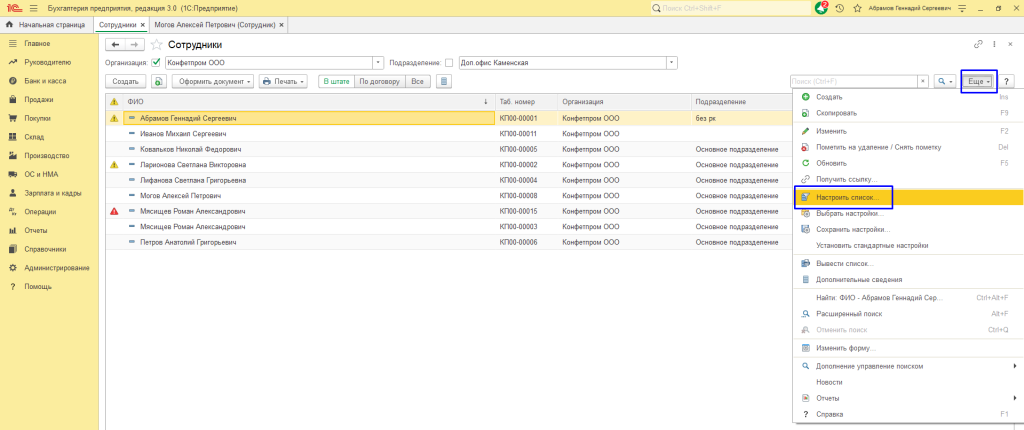Click the list search field
The height and width of the screenshot is (430, 1024).
pos(860,81)
